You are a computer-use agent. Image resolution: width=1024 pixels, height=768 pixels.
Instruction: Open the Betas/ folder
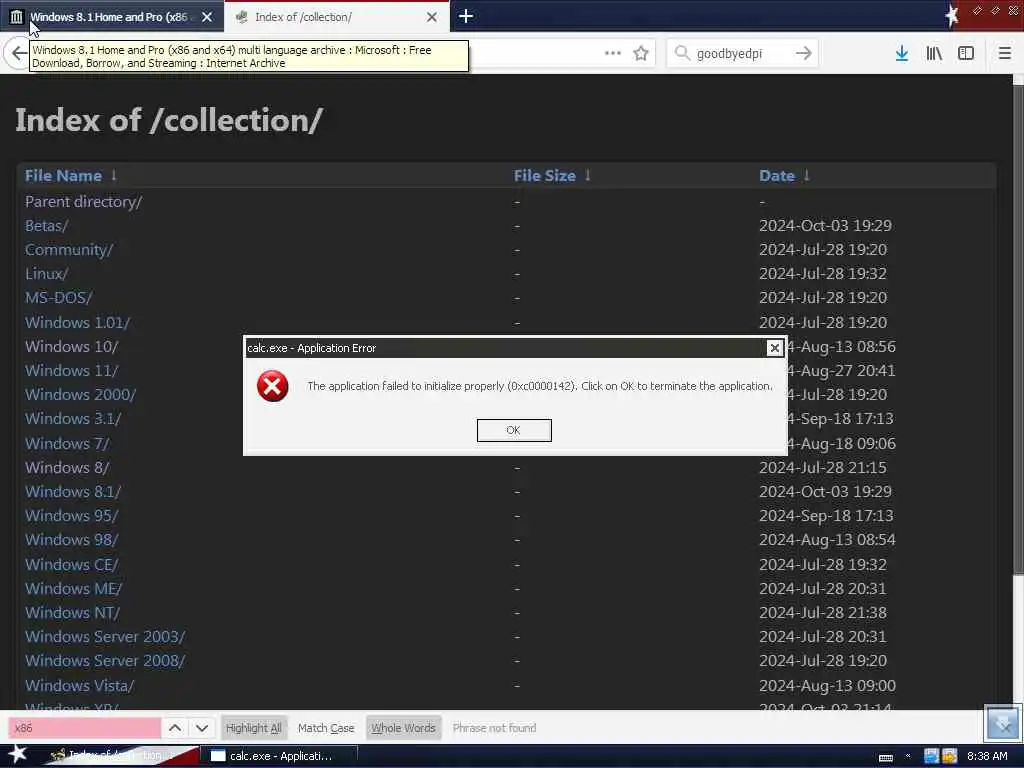coord(46,226)
